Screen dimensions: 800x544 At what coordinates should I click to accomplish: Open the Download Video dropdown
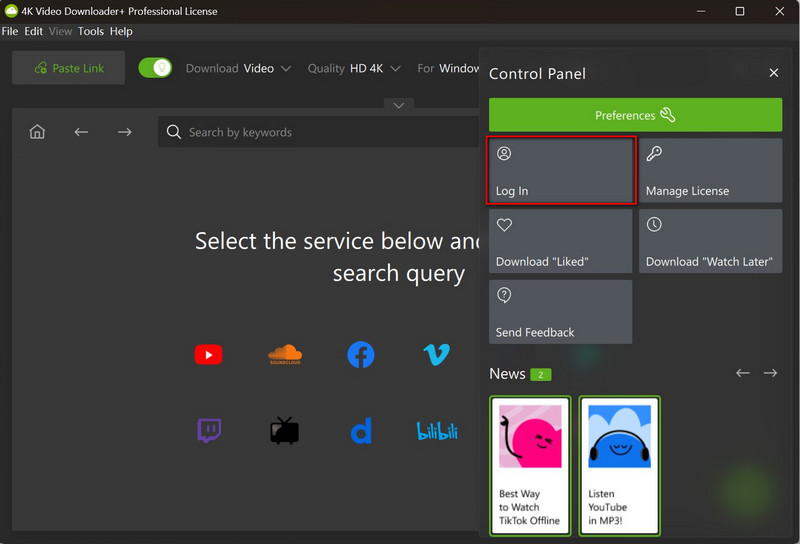238,68
